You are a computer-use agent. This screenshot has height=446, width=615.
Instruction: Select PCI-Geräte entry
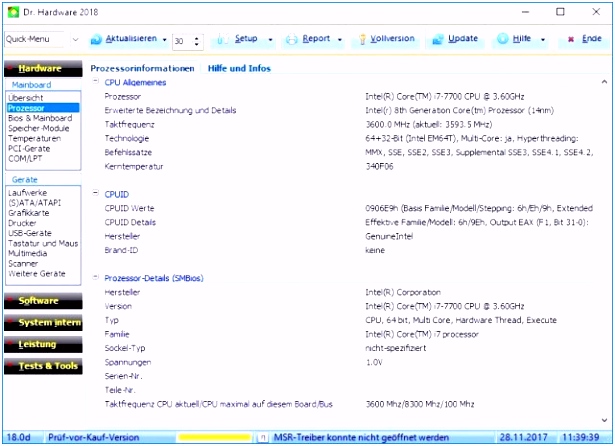pyautogui.click(x=29, y=149)
